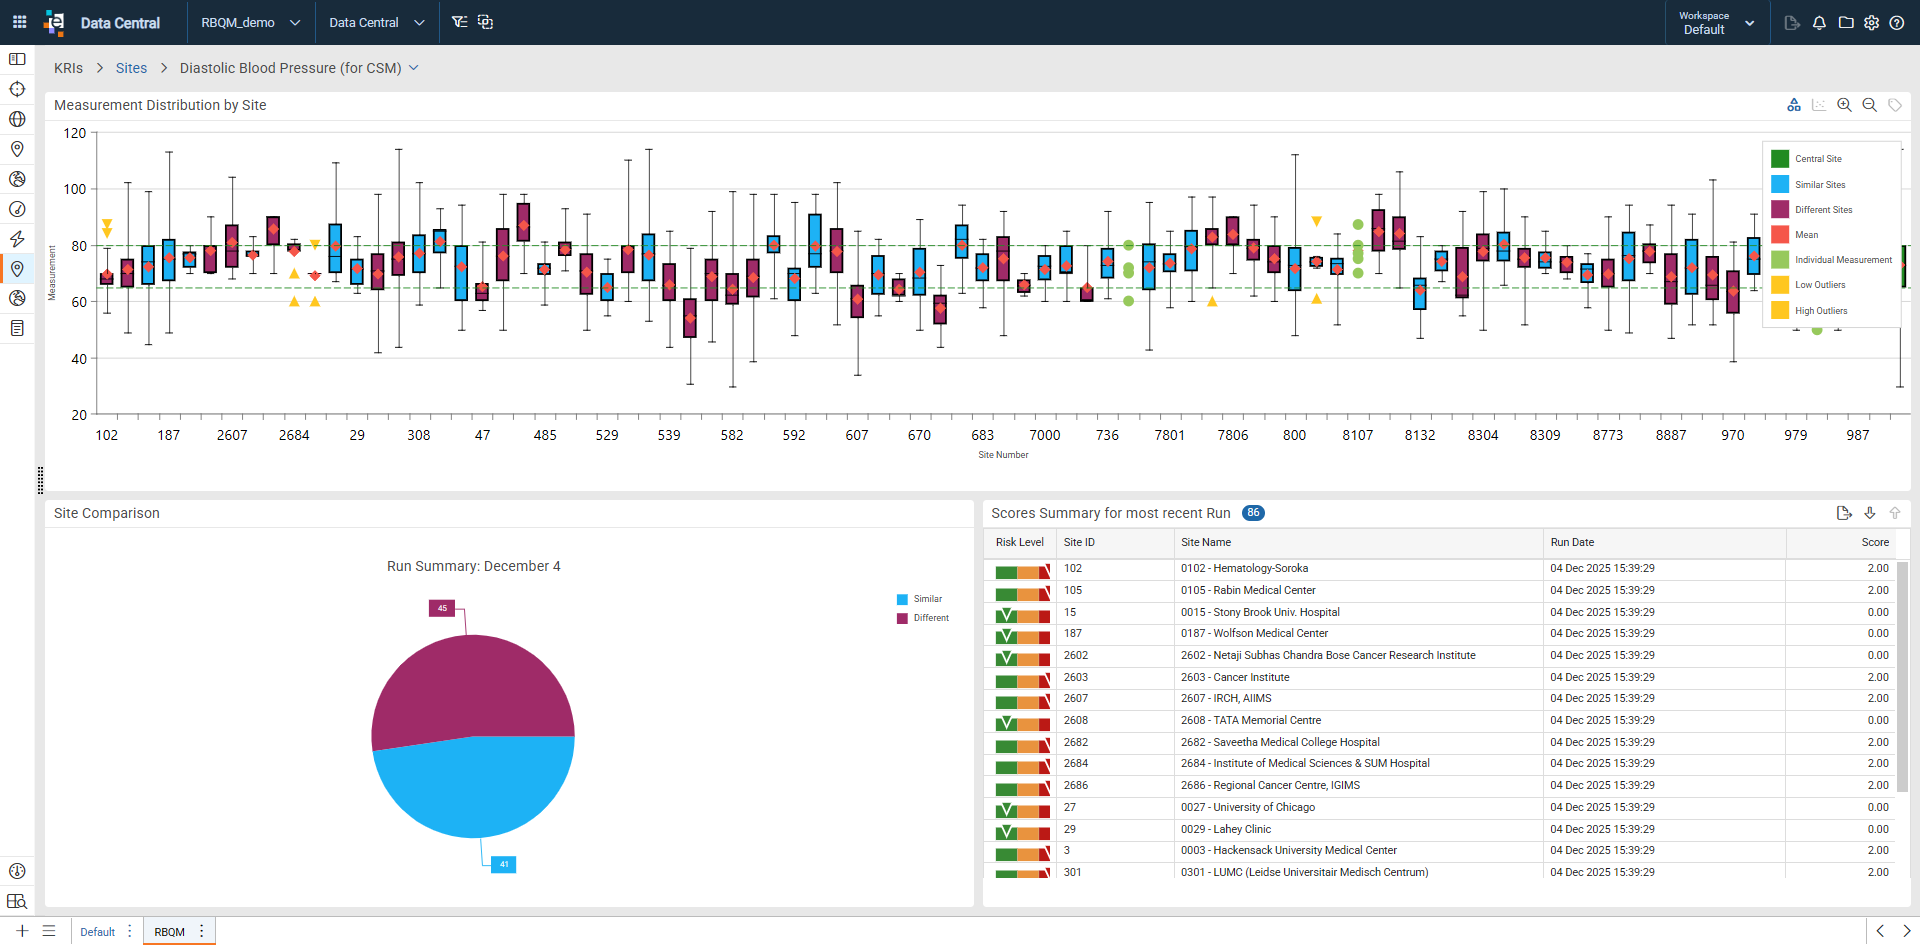Image resolution: width=1920 pixels, height=945 pixels.
Task: Toggle Similar Sites legend entry
Action: 1809,185
